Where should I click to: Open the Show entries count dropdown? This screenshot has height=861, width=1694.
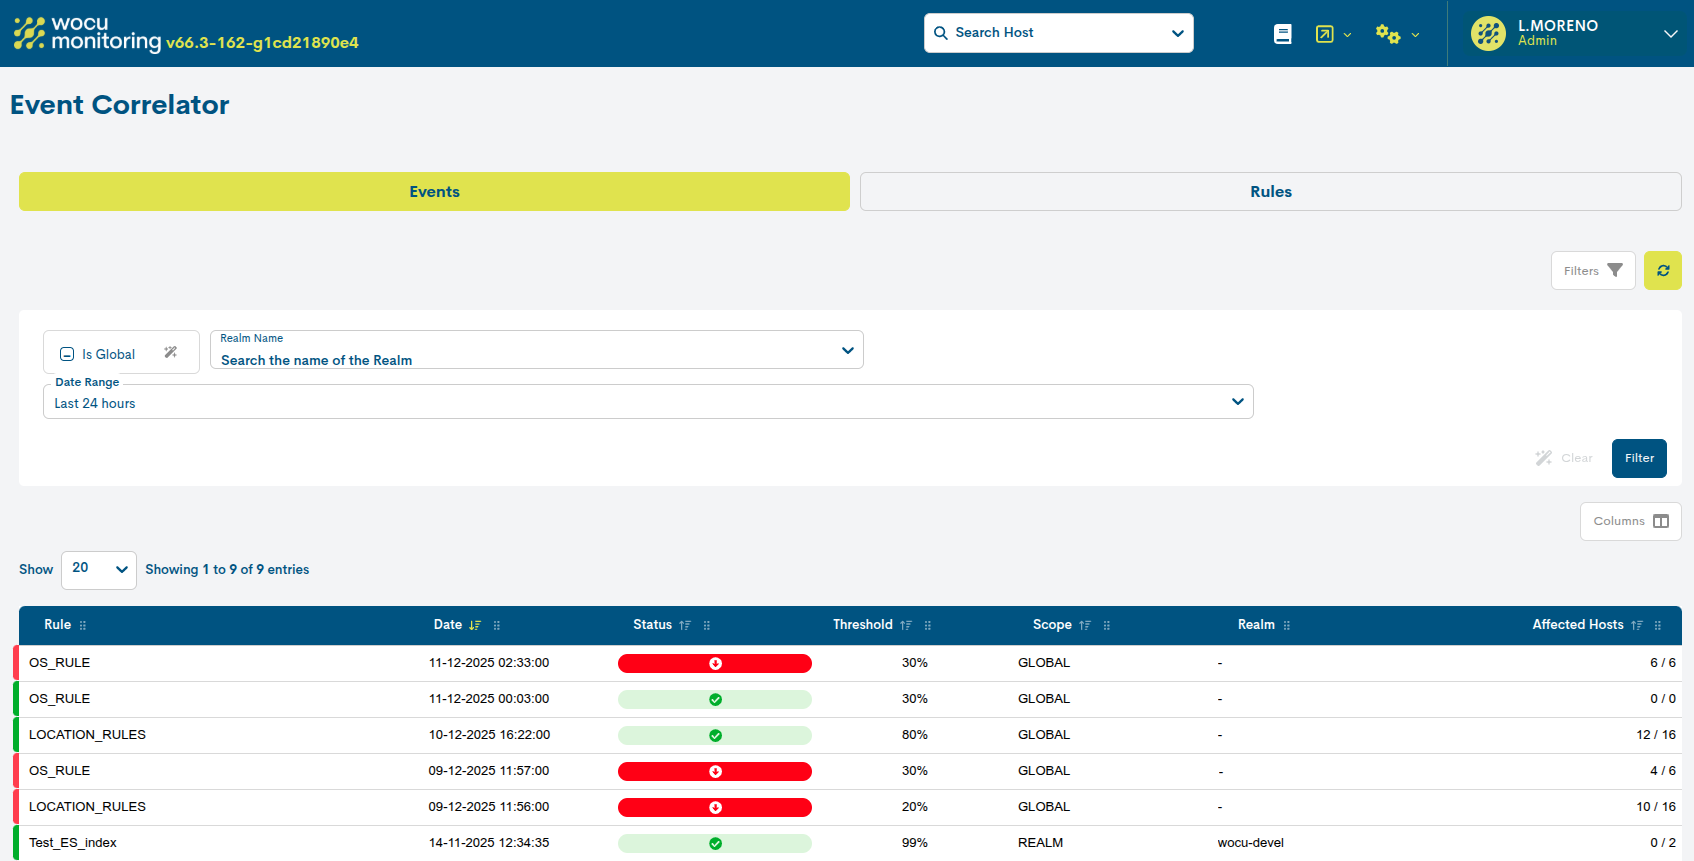(x=99, y=569)
